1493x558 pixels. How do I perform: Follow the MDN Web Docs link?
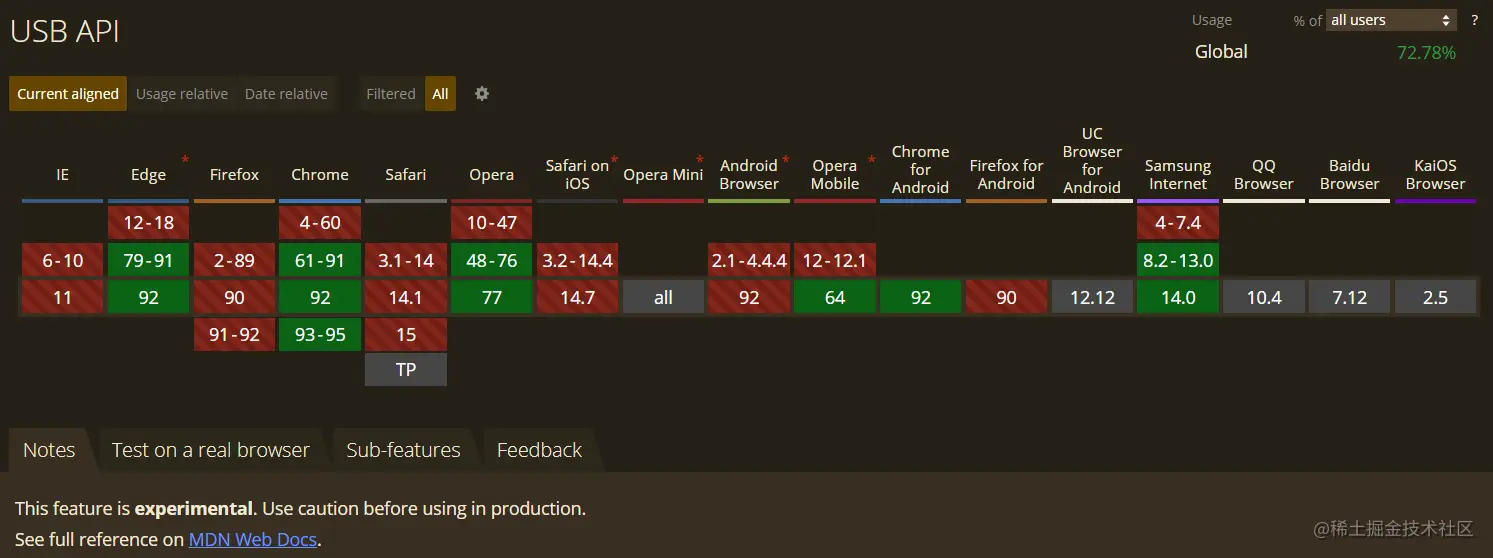click(253, 539)
